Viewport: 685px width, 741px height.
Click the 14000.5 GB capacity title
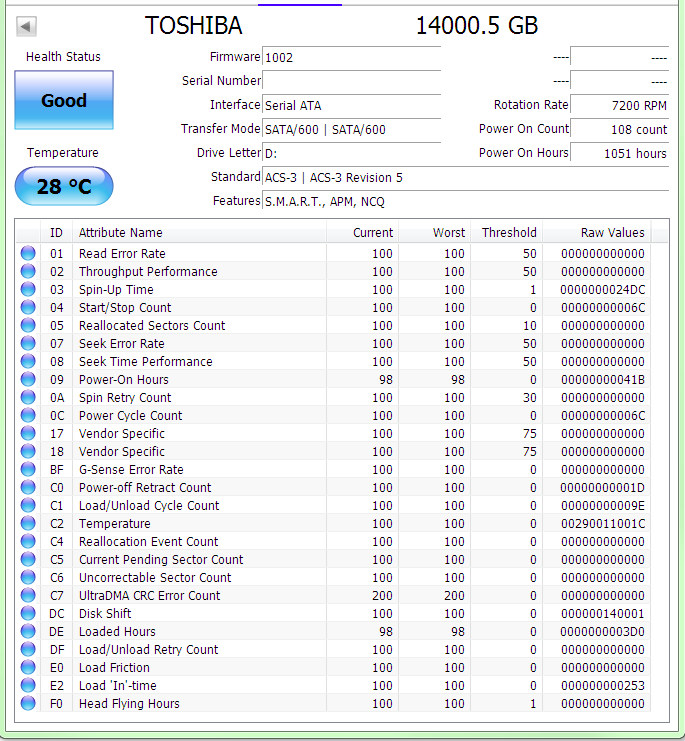pyautogui.click(x=477, y=26)
